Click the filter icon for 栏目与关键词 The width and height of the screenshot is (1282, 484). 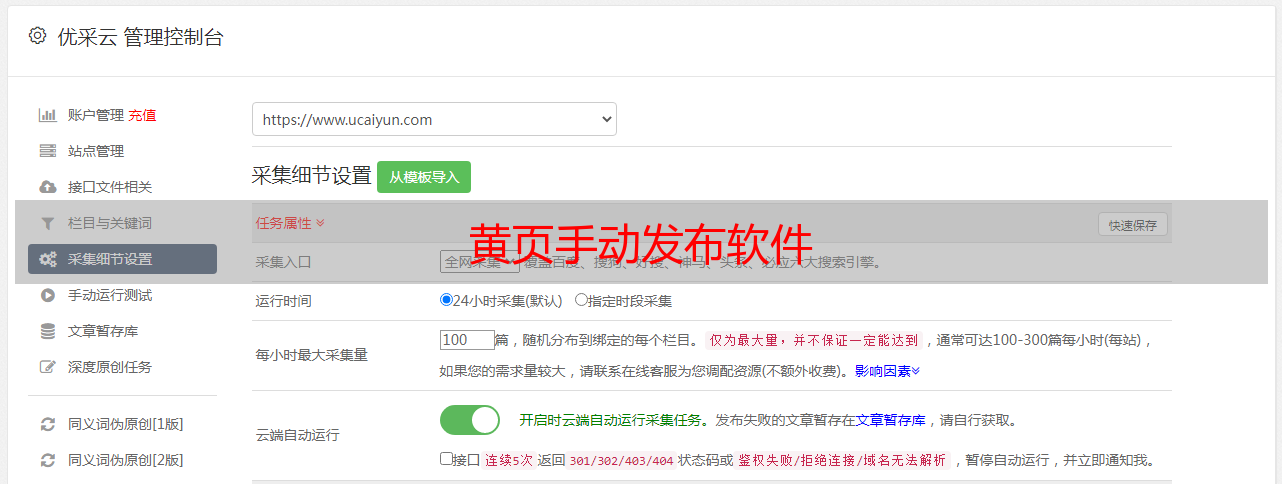47,223
